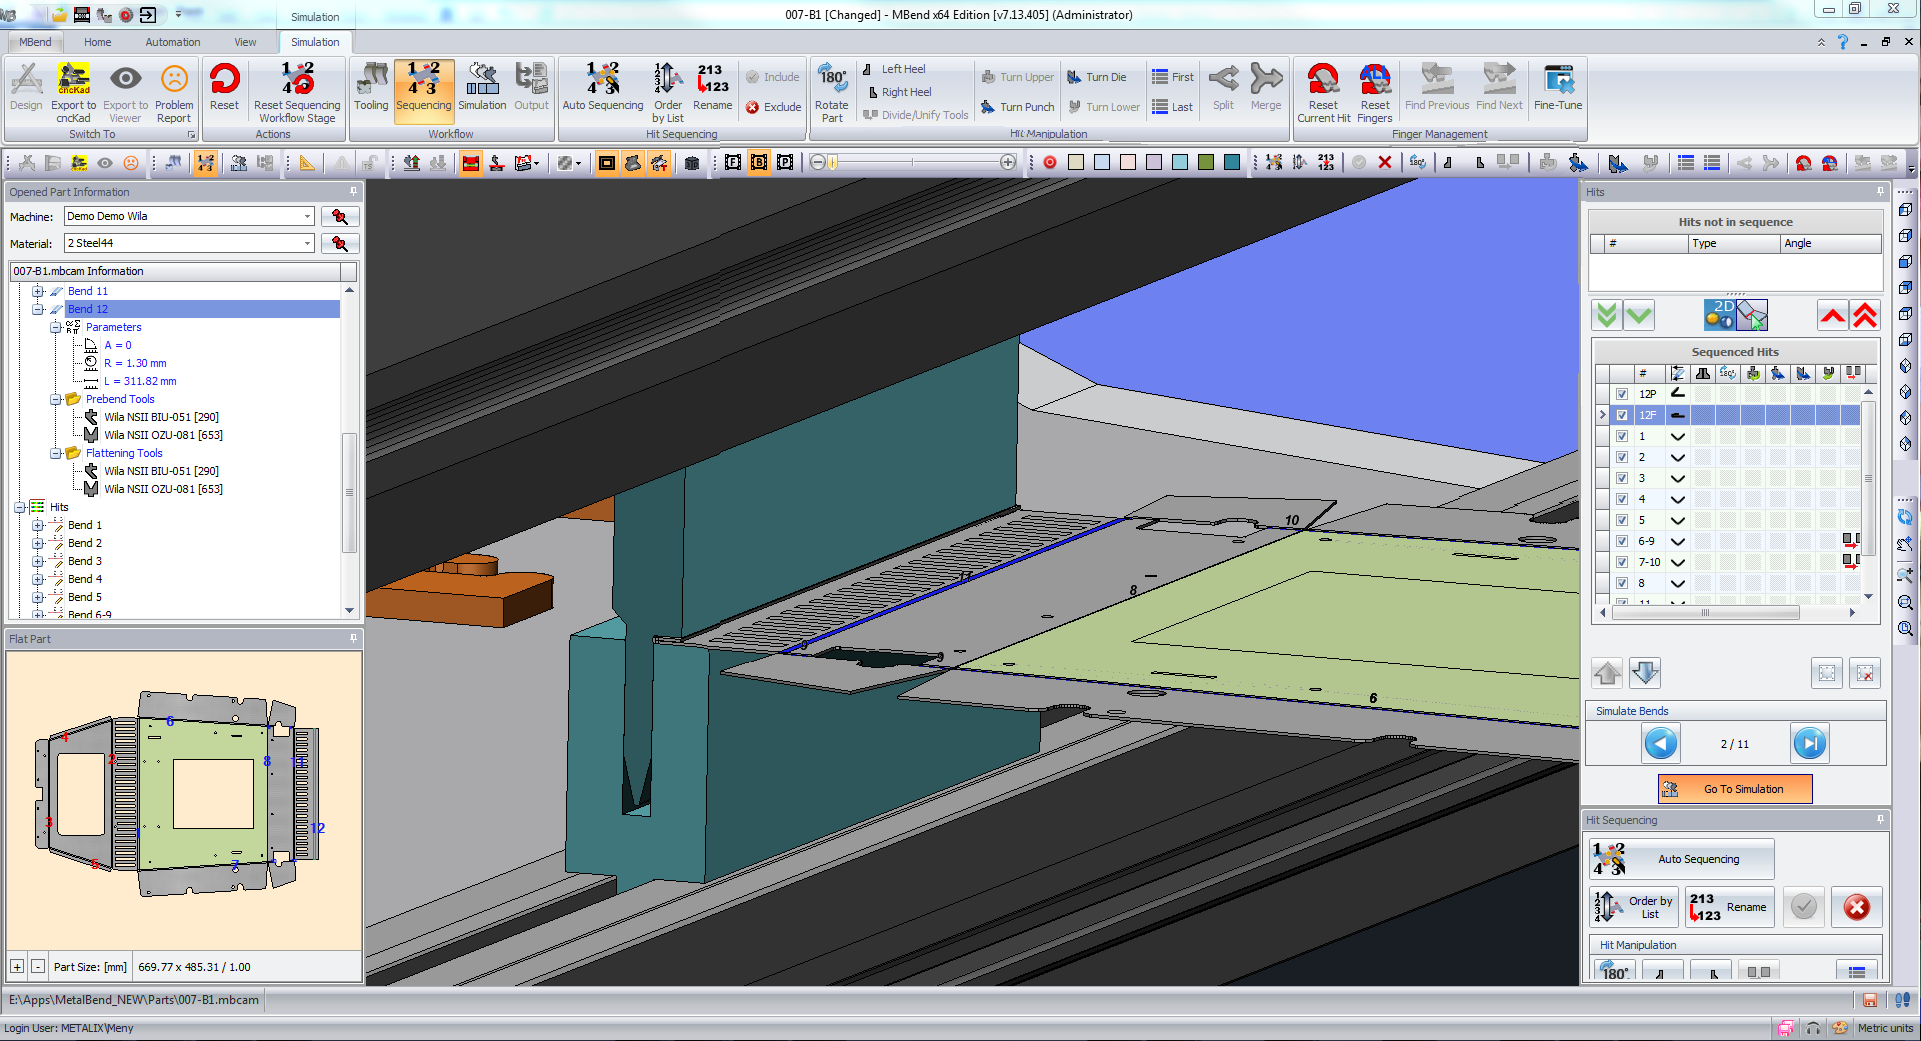
Task: Run Auto Sequencing from ribbon
Action: [x=603, y=87]
